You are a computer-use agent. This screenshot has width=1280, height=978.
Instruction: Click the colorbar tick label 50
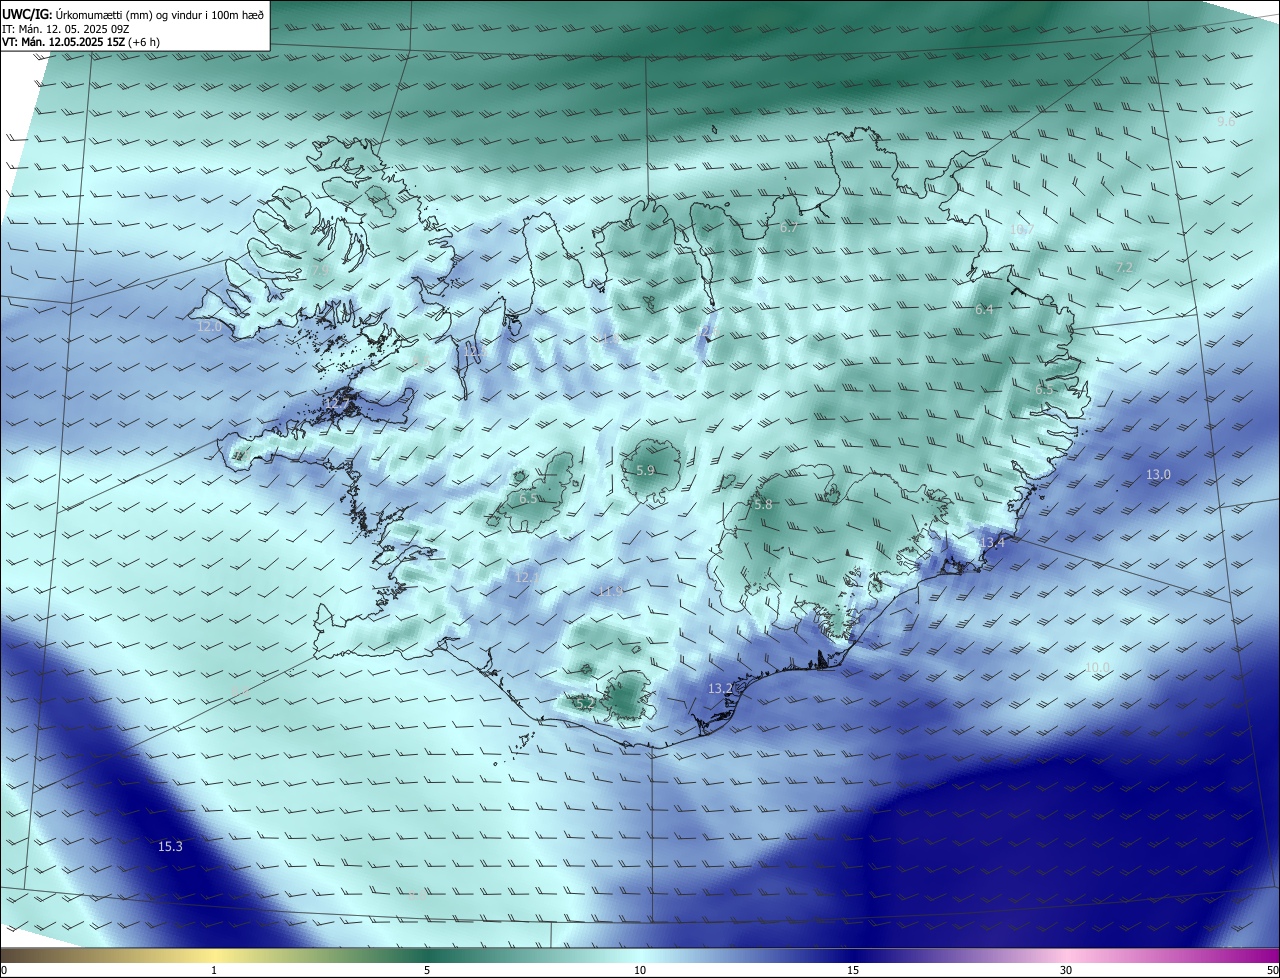pyautogui.click(x=1272, y=970)
